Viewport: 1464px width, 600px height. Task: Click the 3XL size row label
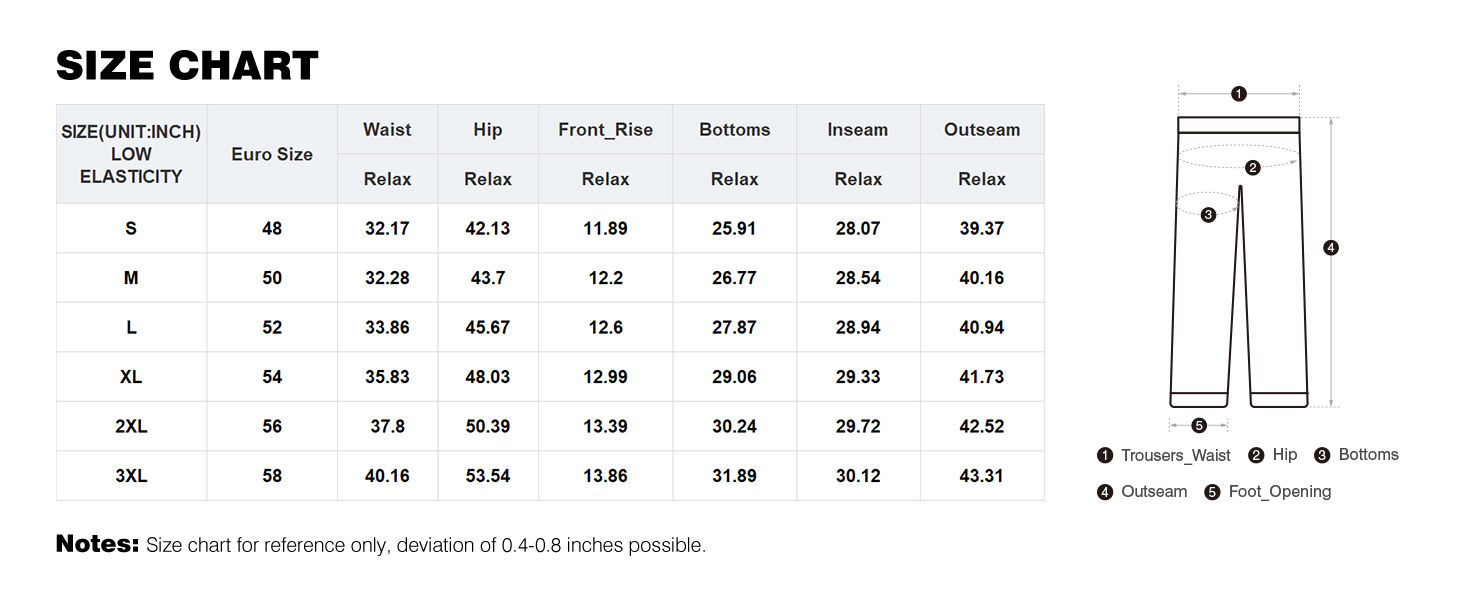coord(131,476)
